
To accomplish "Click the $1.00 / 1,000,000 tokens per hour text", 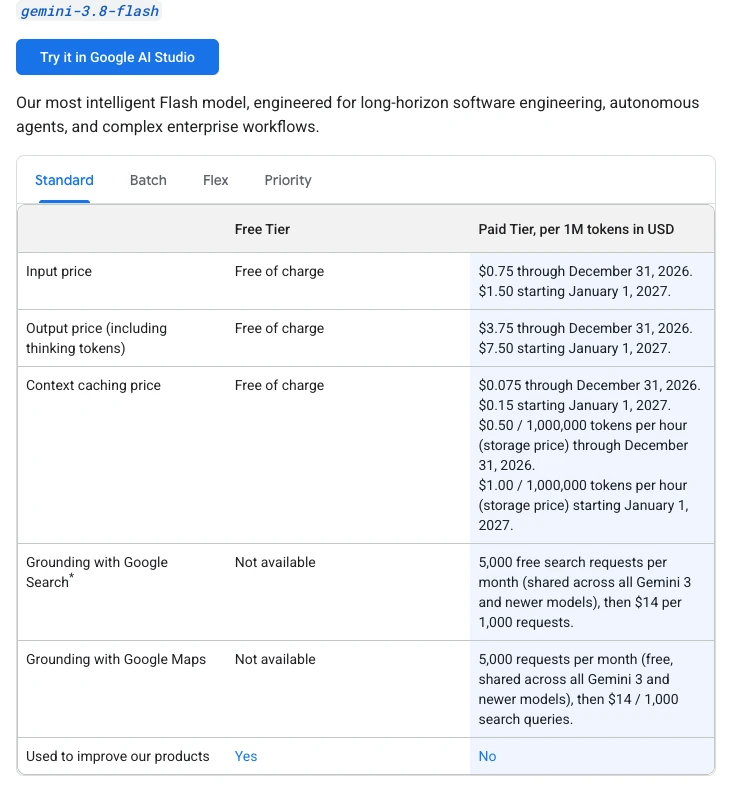I will click(583, 486).
